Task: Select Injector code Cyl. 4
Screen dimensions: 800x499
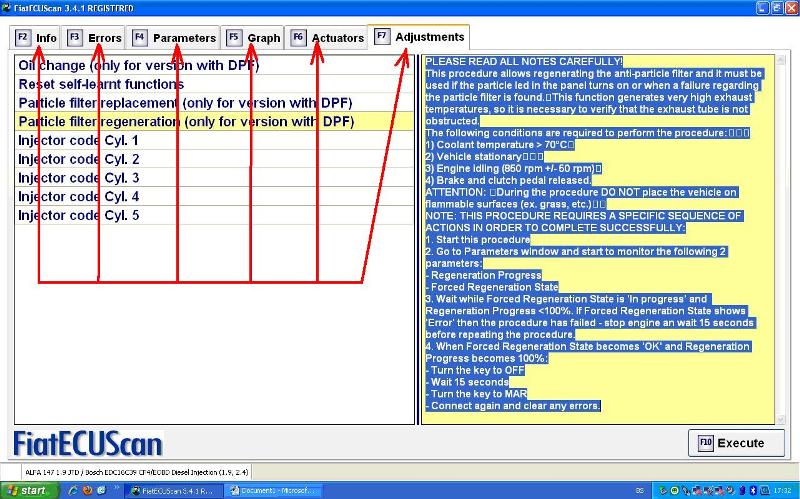Action: pos(214,196)
